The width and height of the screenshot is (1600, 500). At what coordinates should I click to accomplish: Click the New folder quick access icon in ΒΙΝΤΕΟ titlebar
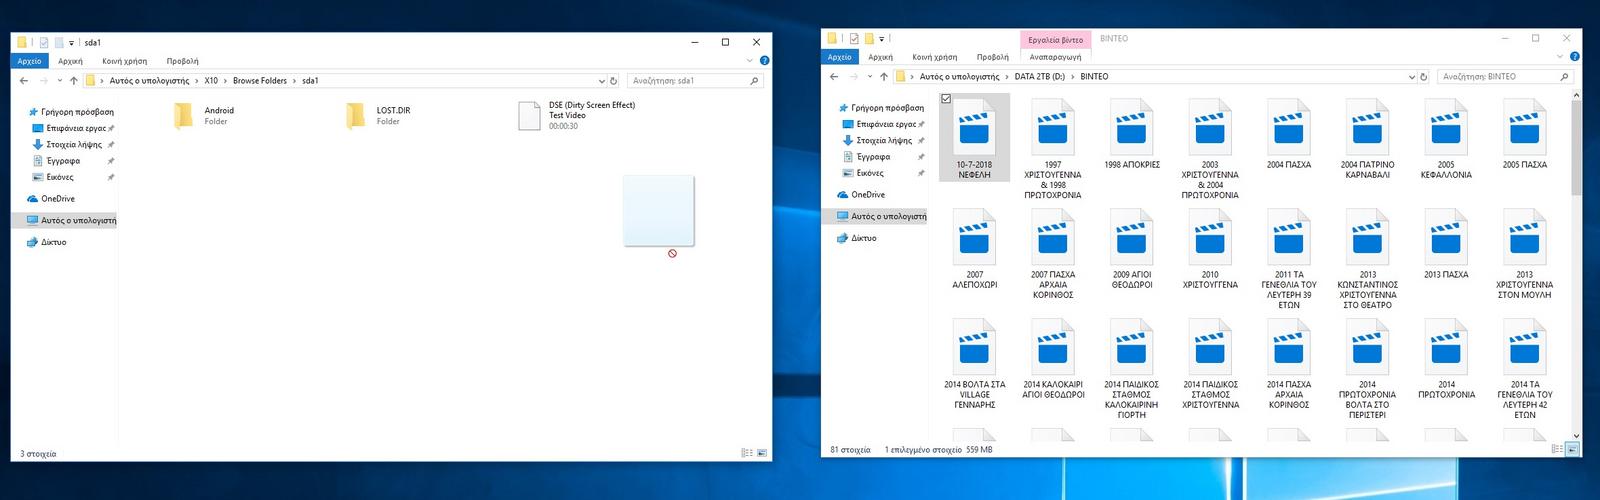tap(869, 39)
